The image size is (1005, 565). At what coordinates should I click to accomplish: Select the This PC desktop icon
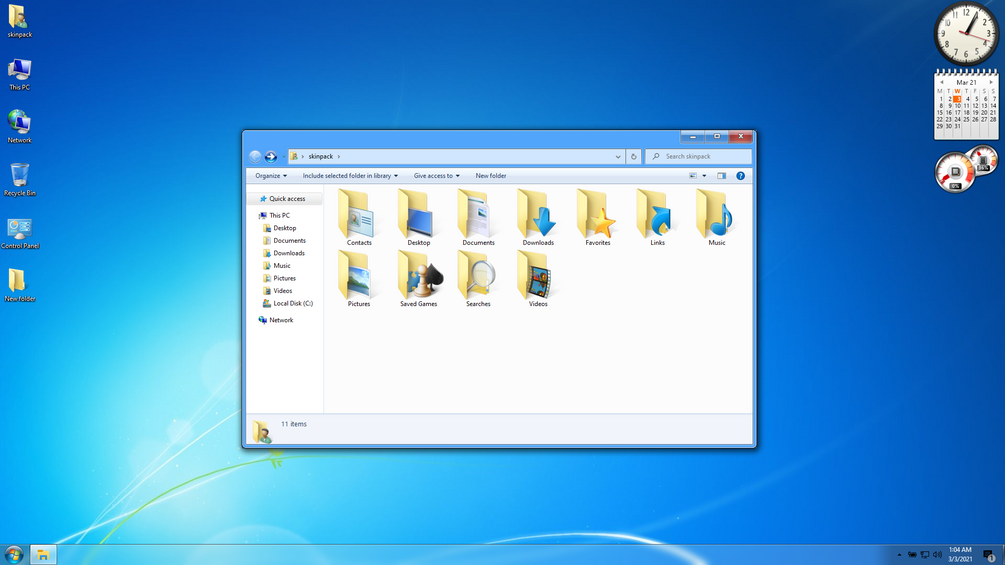pyautogui.click(x=19, y=74)
